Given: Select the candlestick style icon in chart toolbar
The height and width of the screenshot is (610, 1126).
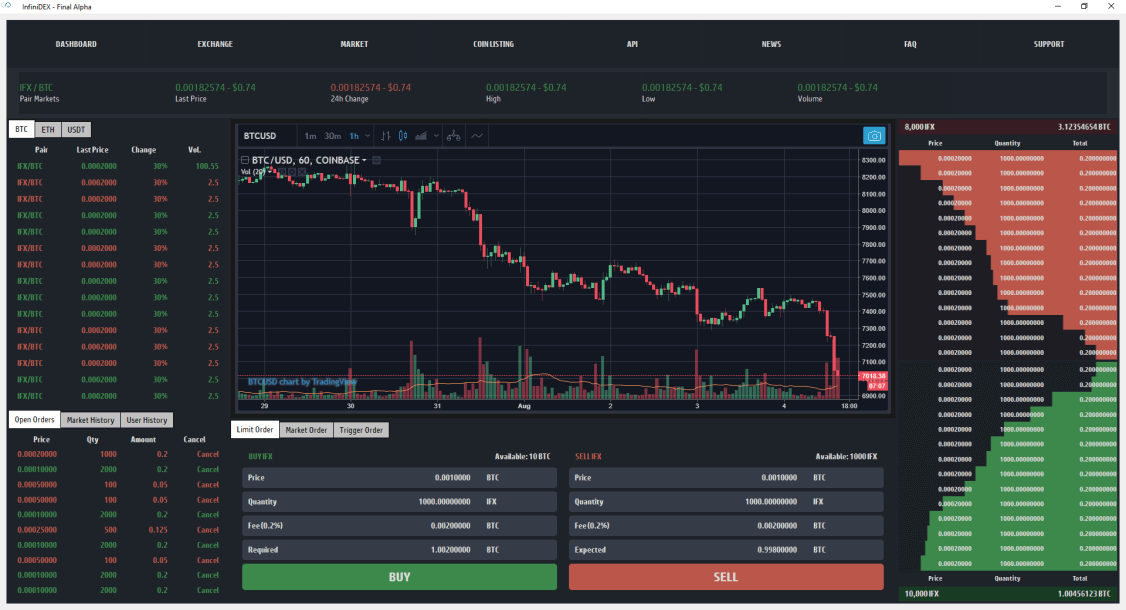Looking at the screenshot, I should (403, 135).
